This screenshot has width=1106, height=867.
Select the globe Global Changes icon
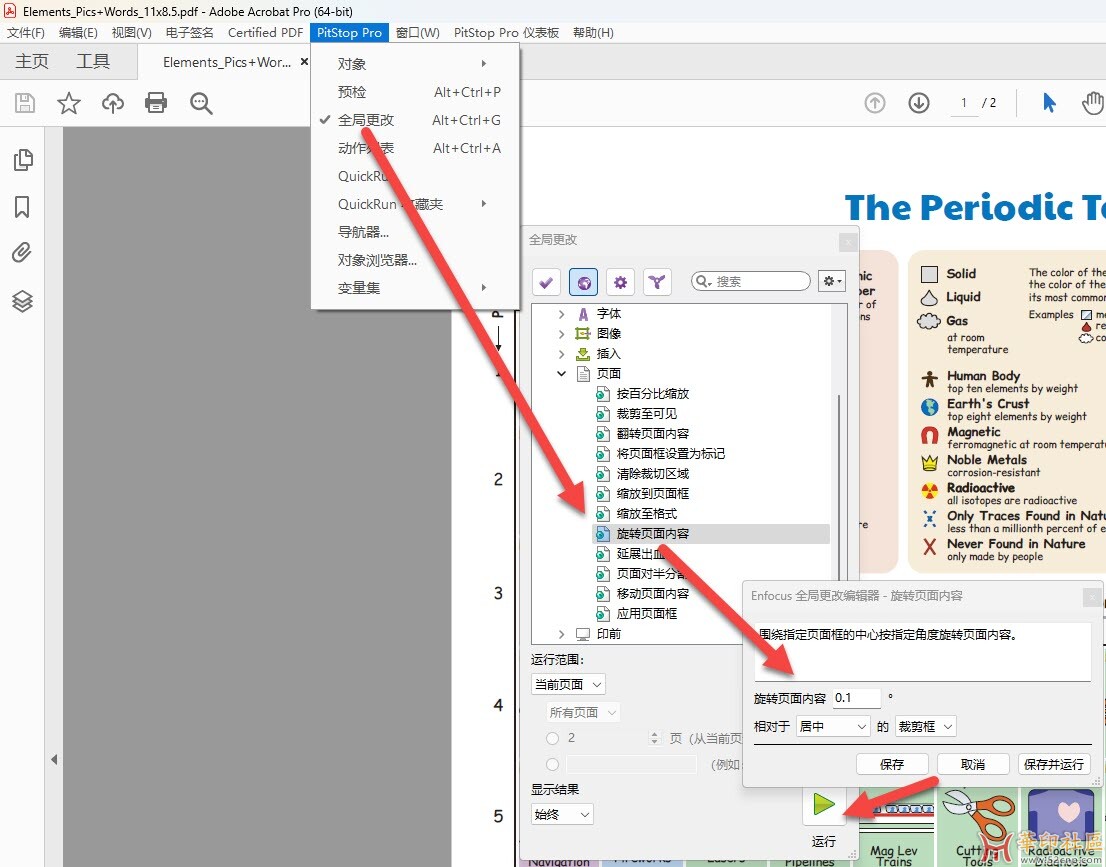click(583, 283)
